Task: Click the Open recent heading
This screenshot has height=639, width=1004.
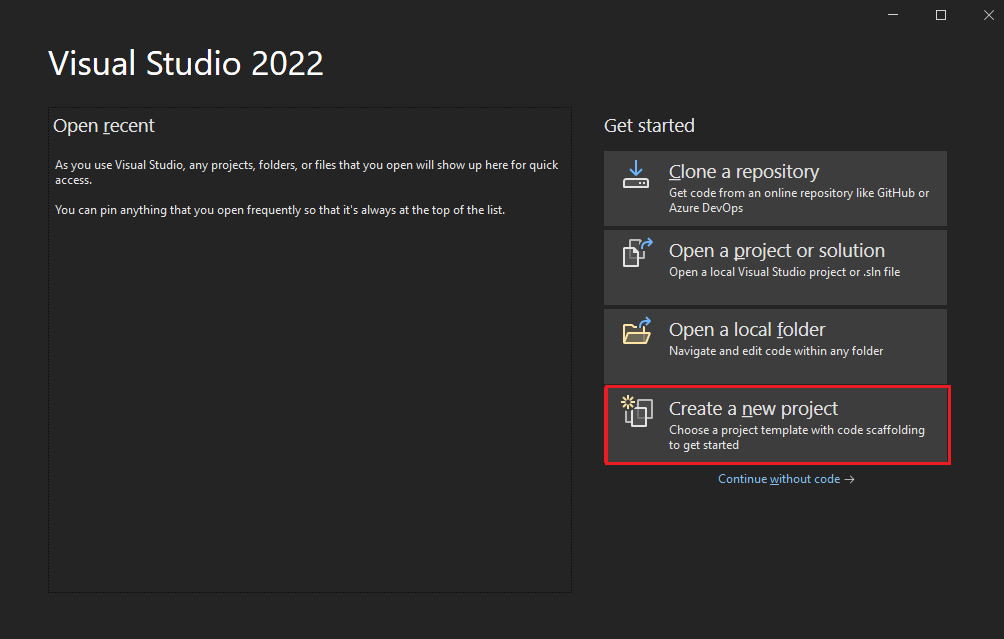Action: click(x=104, y=125)
